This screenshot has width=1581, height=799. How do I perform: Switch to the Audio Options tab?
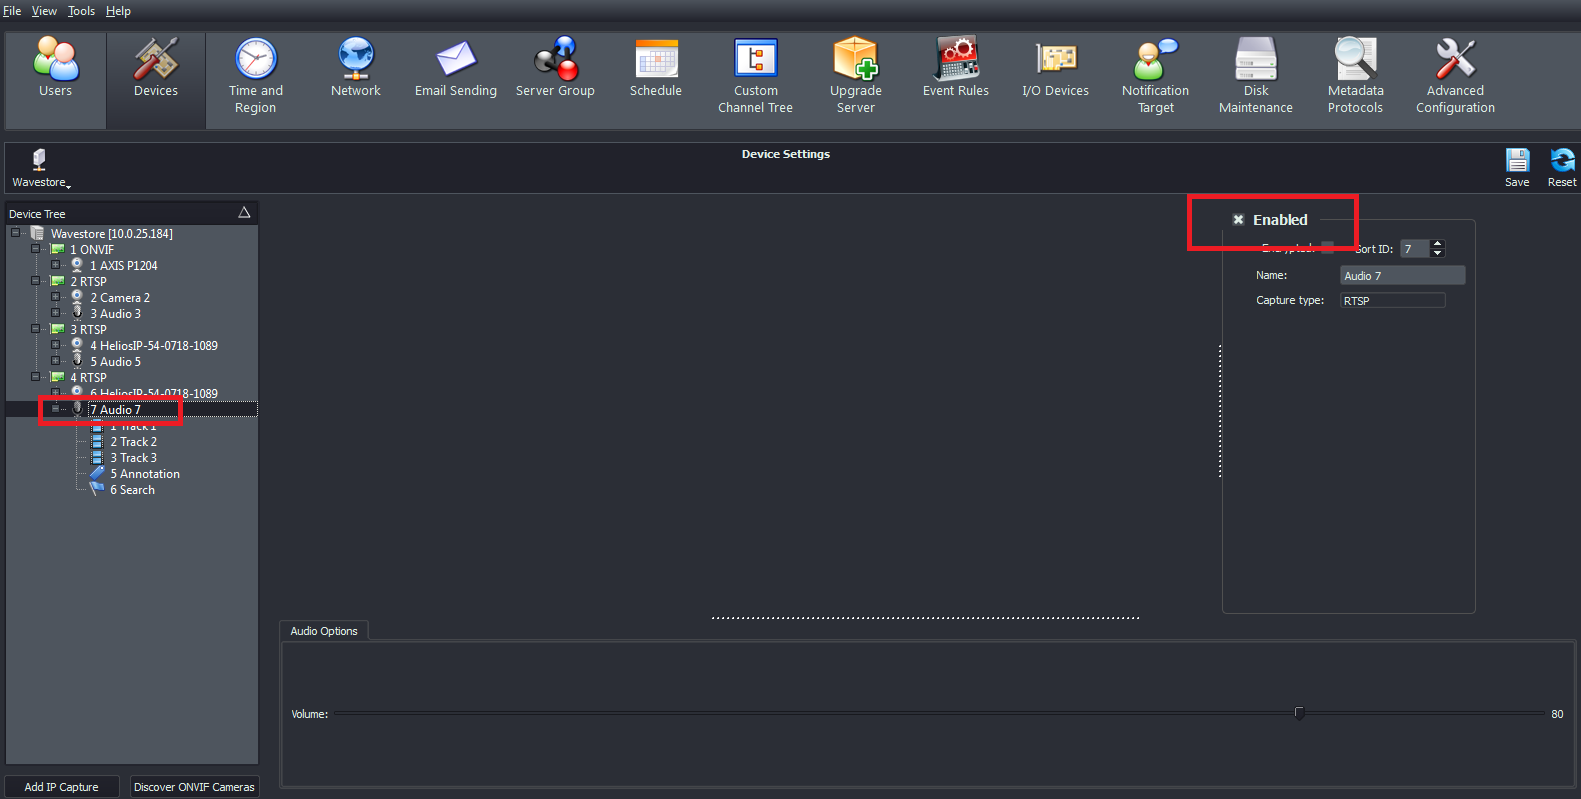(x=323, y=631)
